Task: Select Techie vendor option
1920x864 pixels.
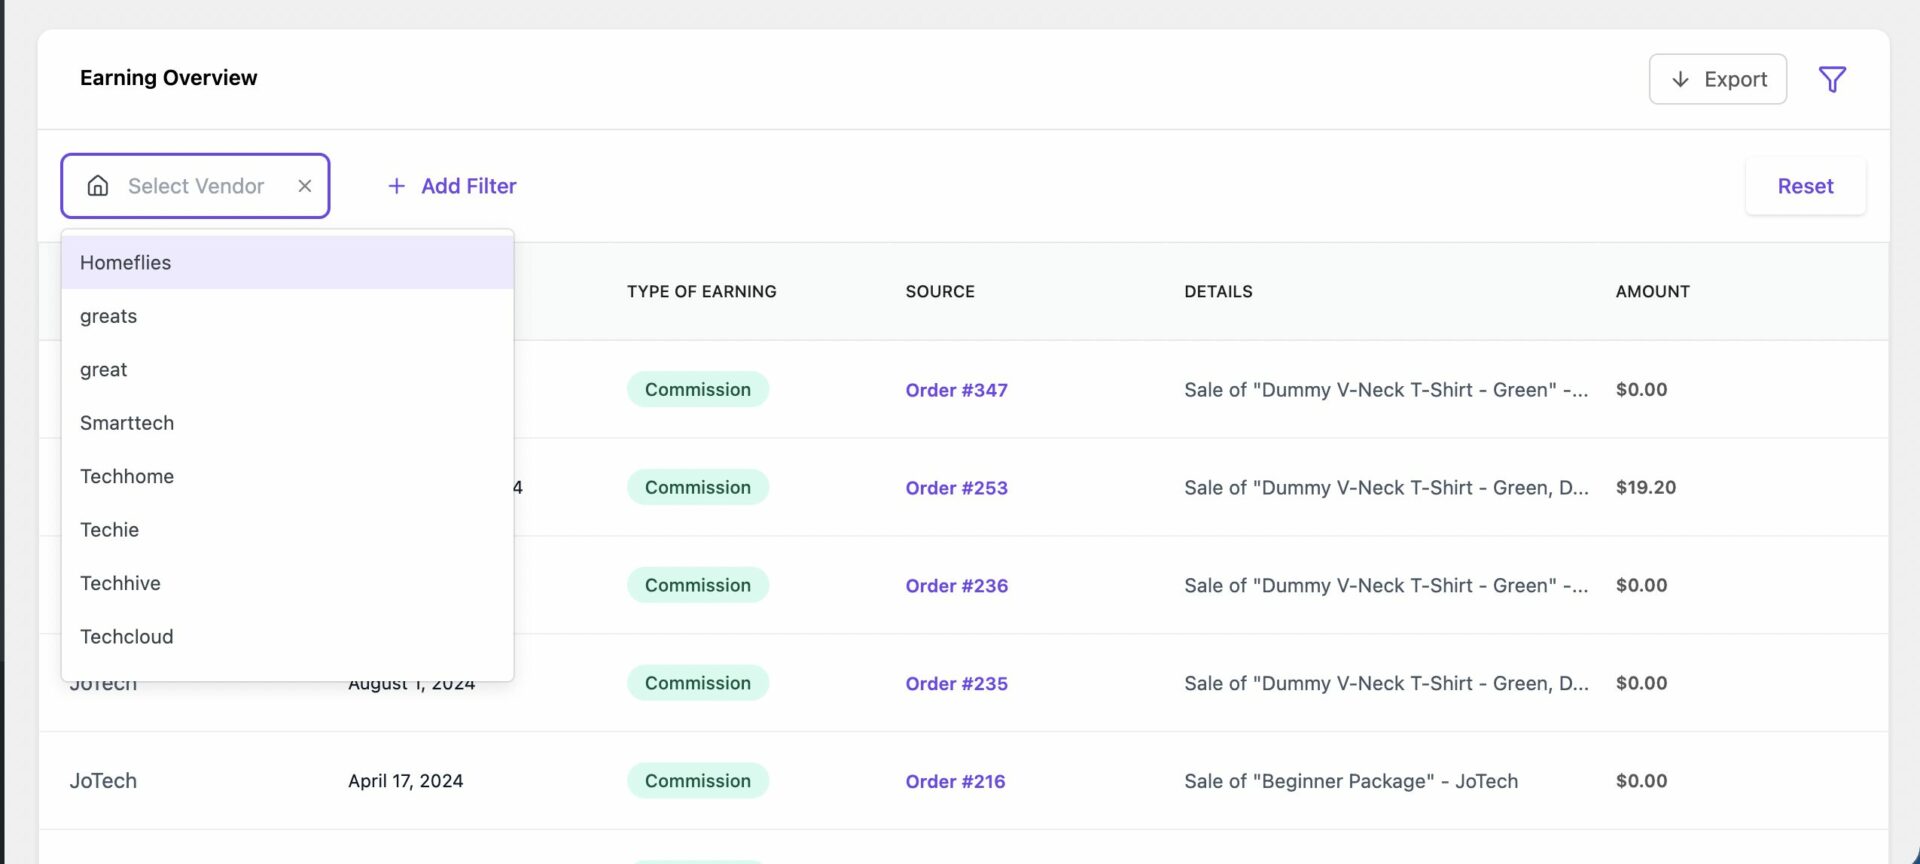Action: click(x=287, y=530)
